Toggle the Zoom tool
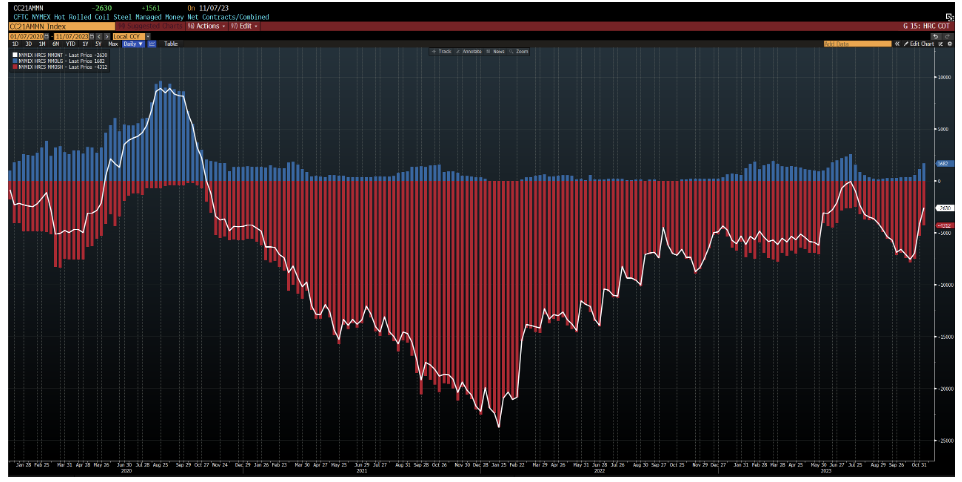 click(x=521, y=51)
